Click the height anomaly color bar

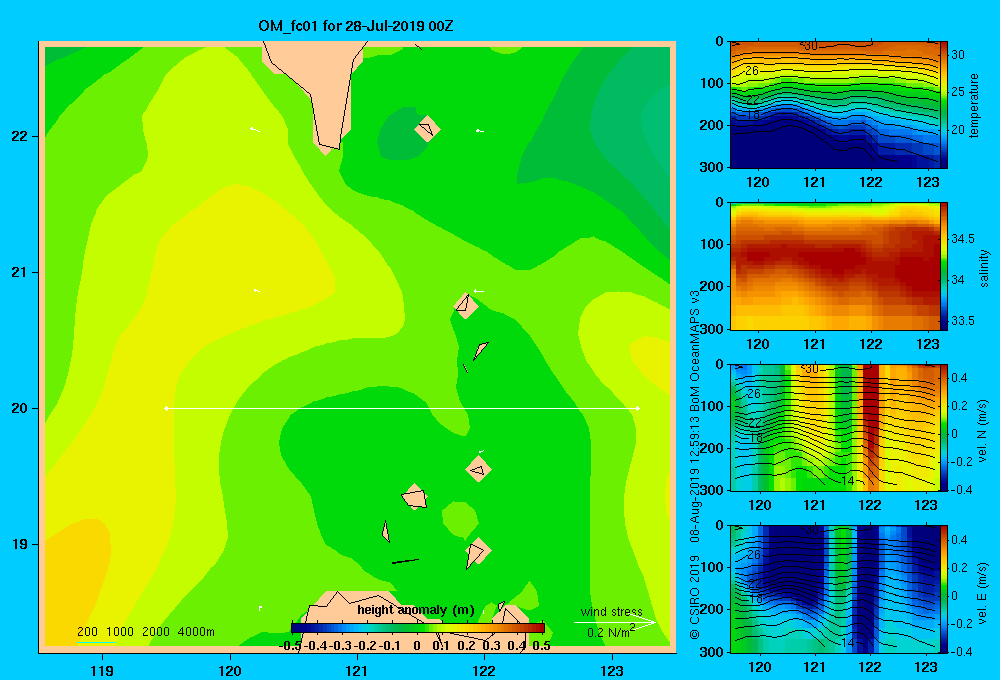[418, 628]
